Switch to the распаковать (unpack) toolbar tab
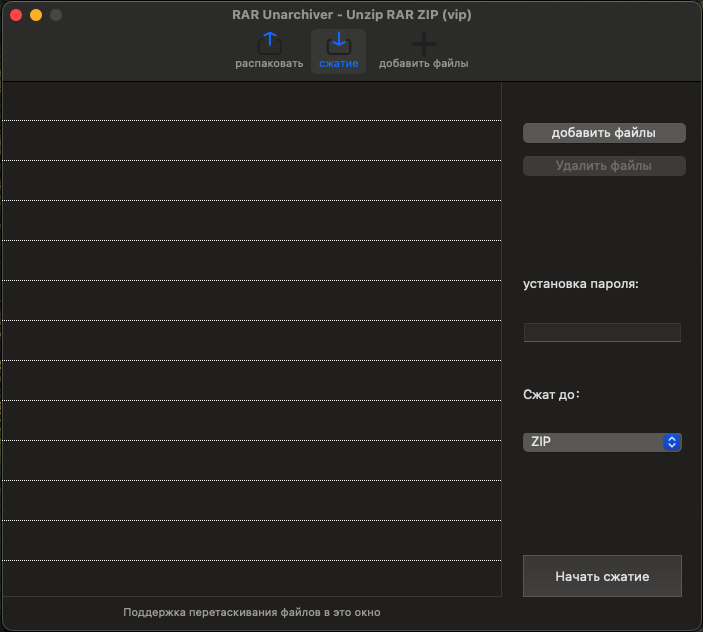The width and height of the screenshot is (703, 632). (x=269, y=51)
